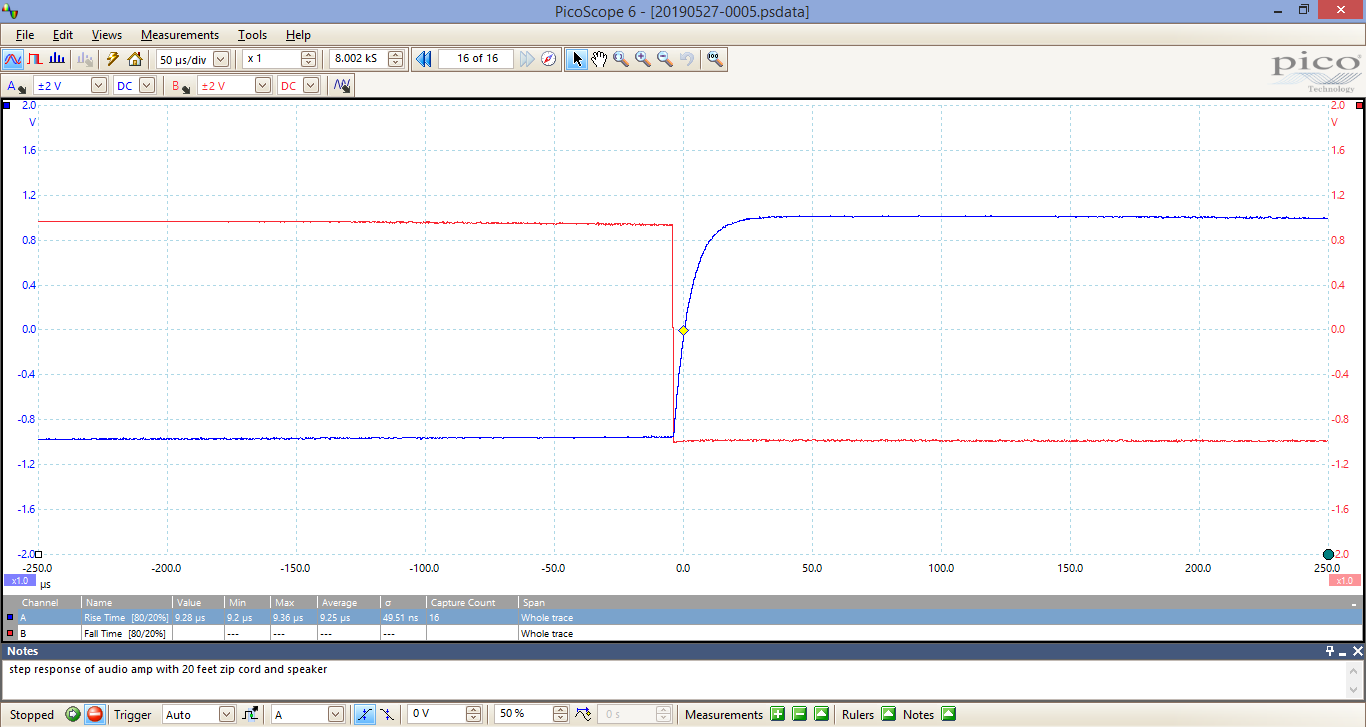Jump to first waveform buffer arrow
Screen dimensions: 1366x727
click(423, 59)
